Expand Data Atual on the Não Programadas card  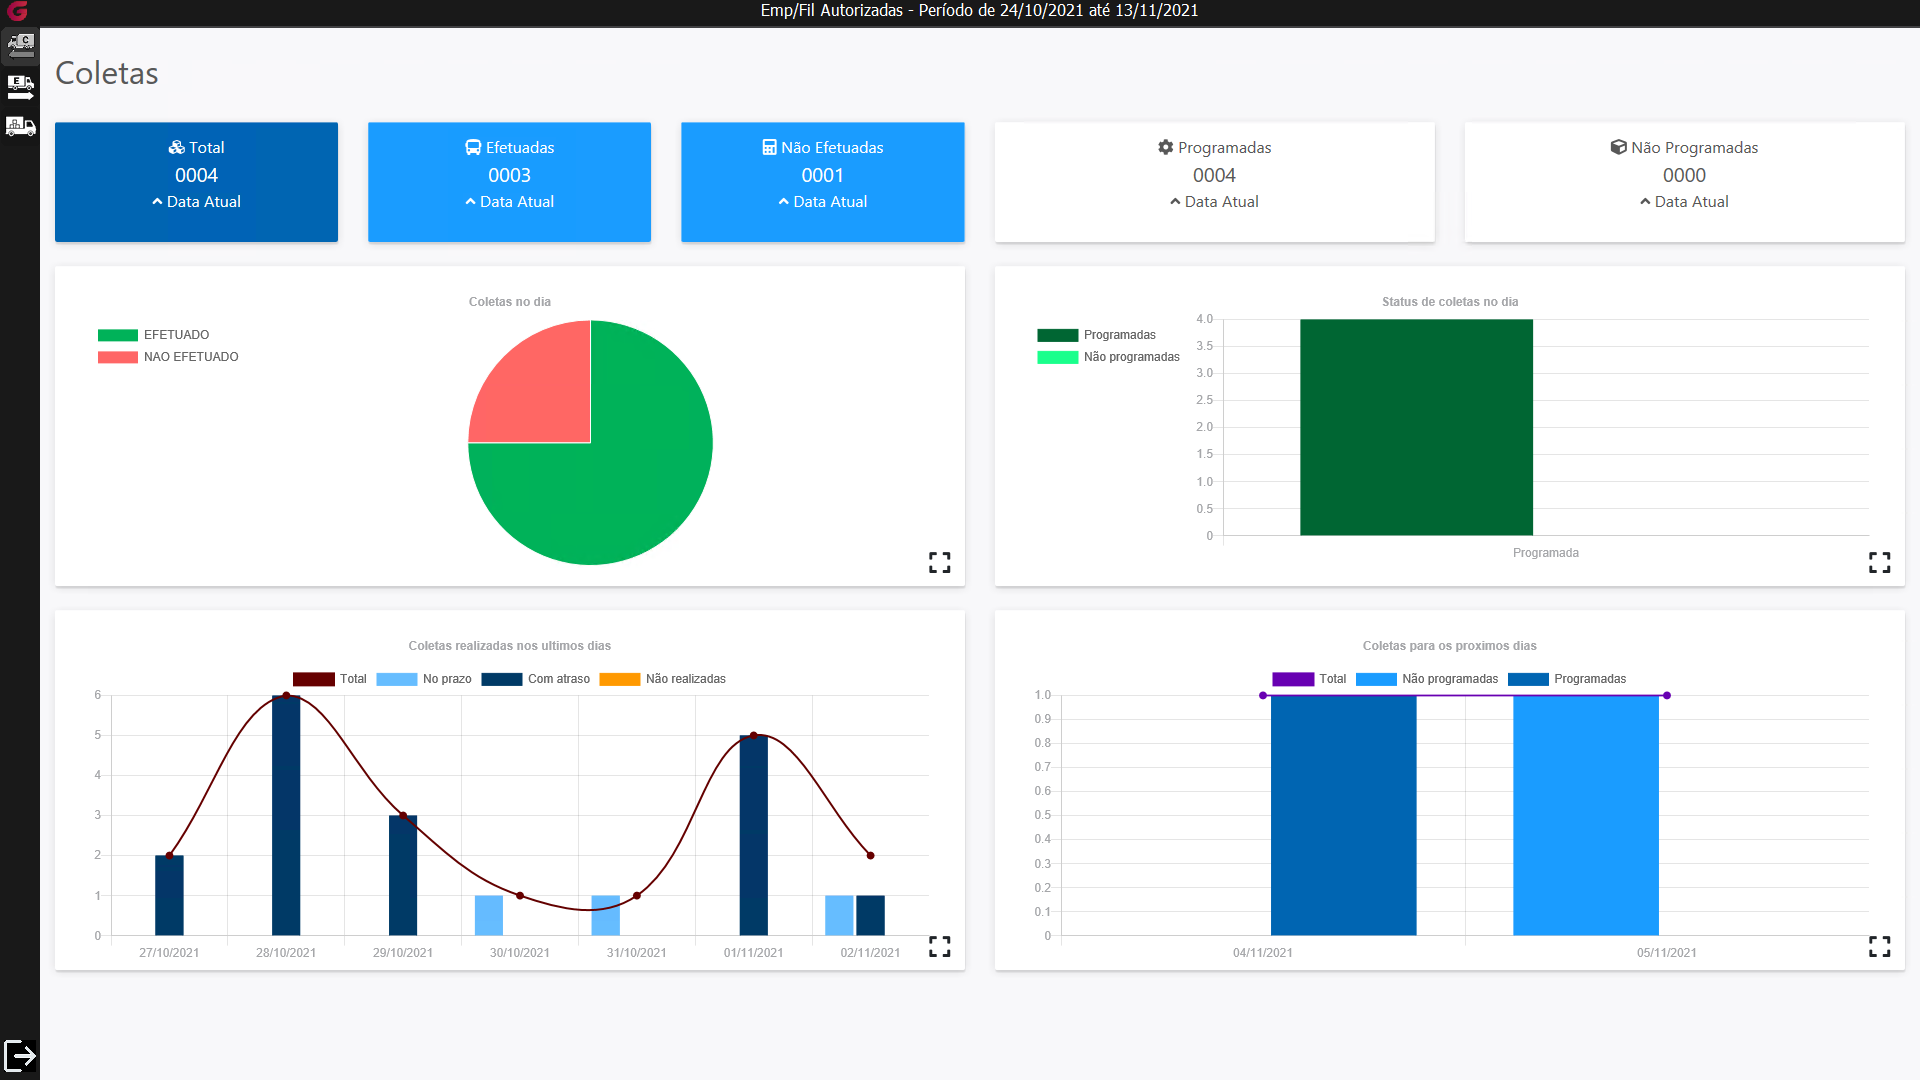1684,202
